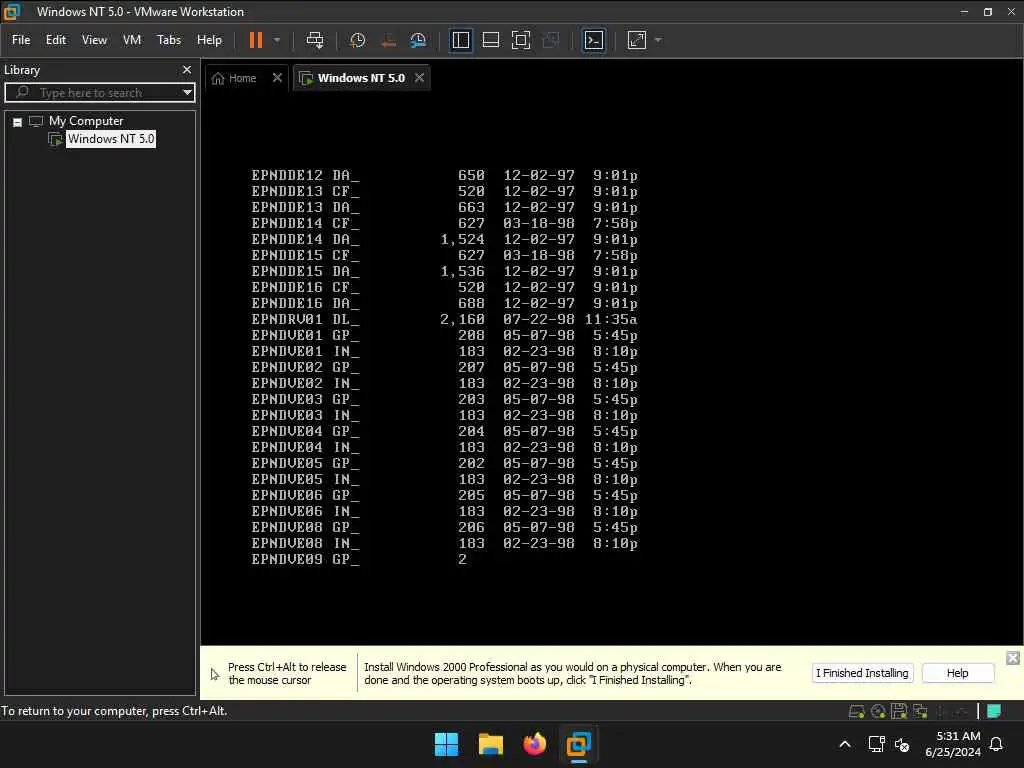Image resolution: width=1024 pixels, height=768 pixels.
Task: Open the File menu
Action: [21, 40]
